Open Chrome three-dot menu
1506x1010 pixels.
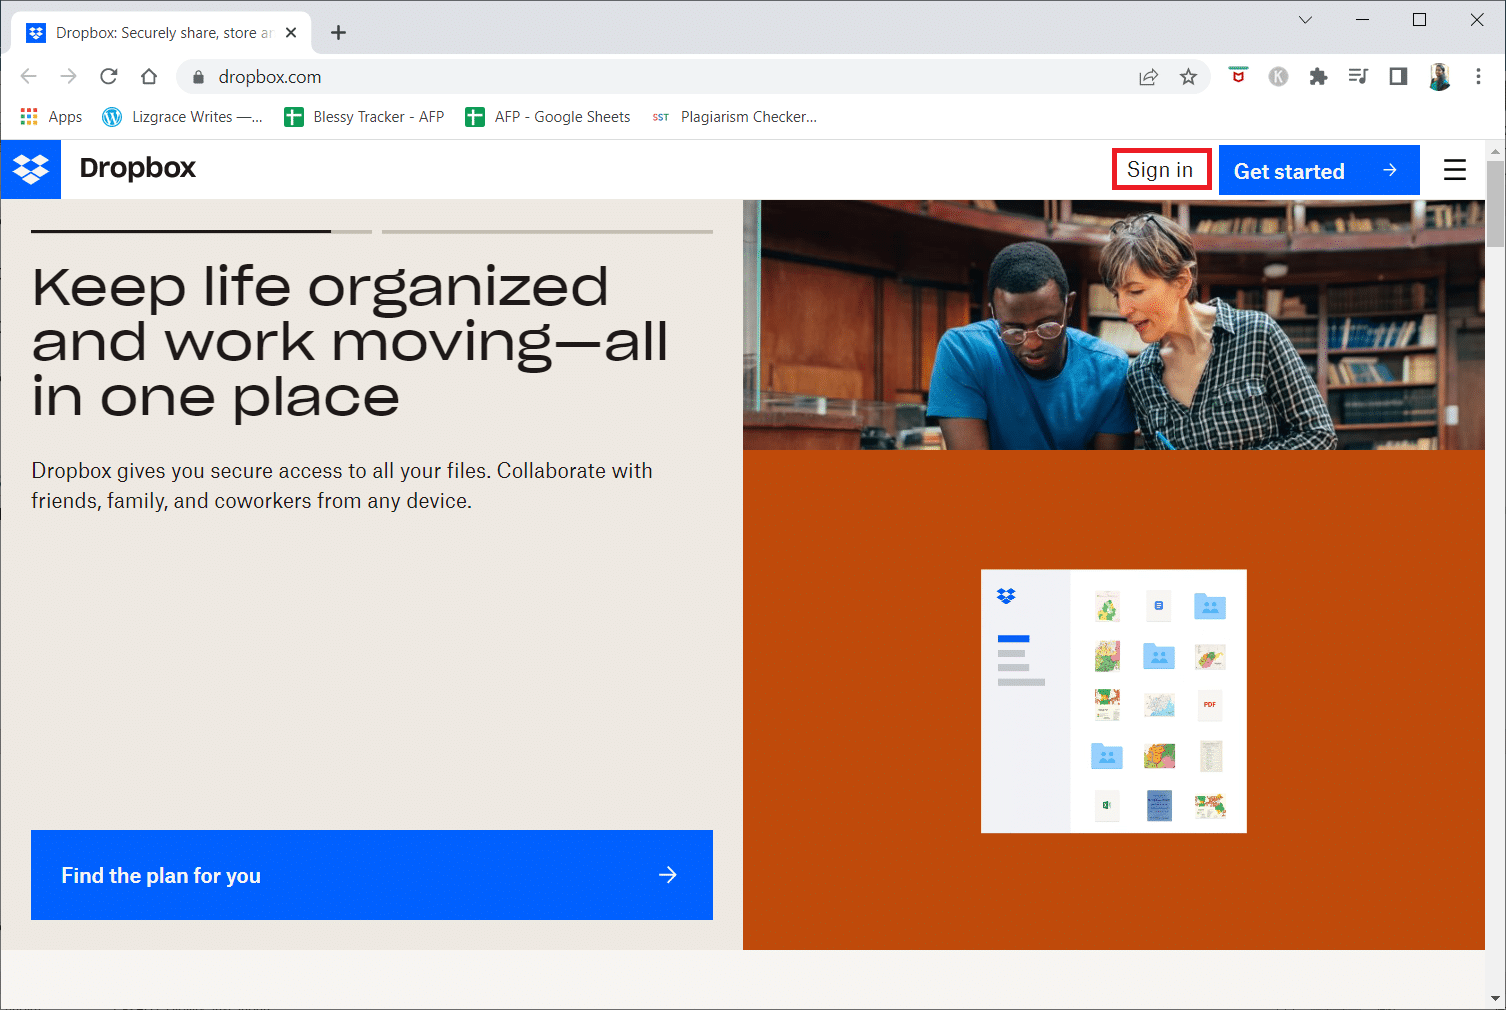(1478, 76)
